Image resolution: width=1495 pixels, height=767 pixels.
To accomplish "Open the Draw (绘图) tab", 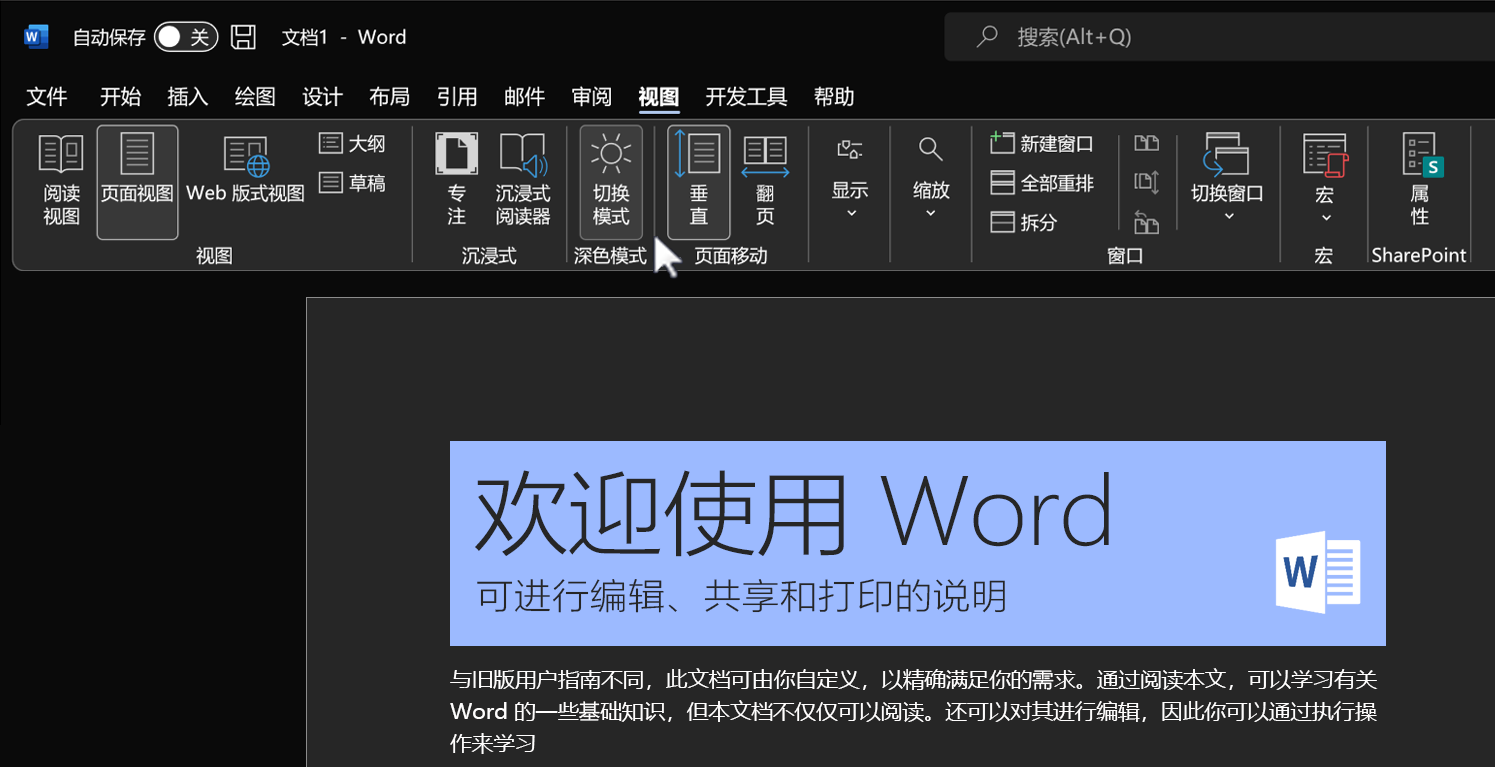I will [x=255, y=97].
